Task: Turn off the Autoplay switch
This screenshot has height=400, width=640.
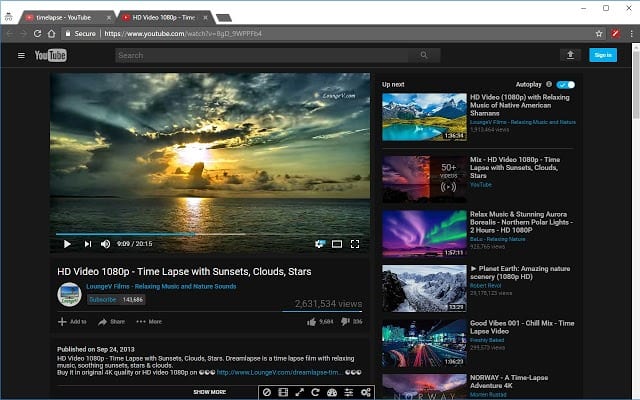Action: click(566, 85)
